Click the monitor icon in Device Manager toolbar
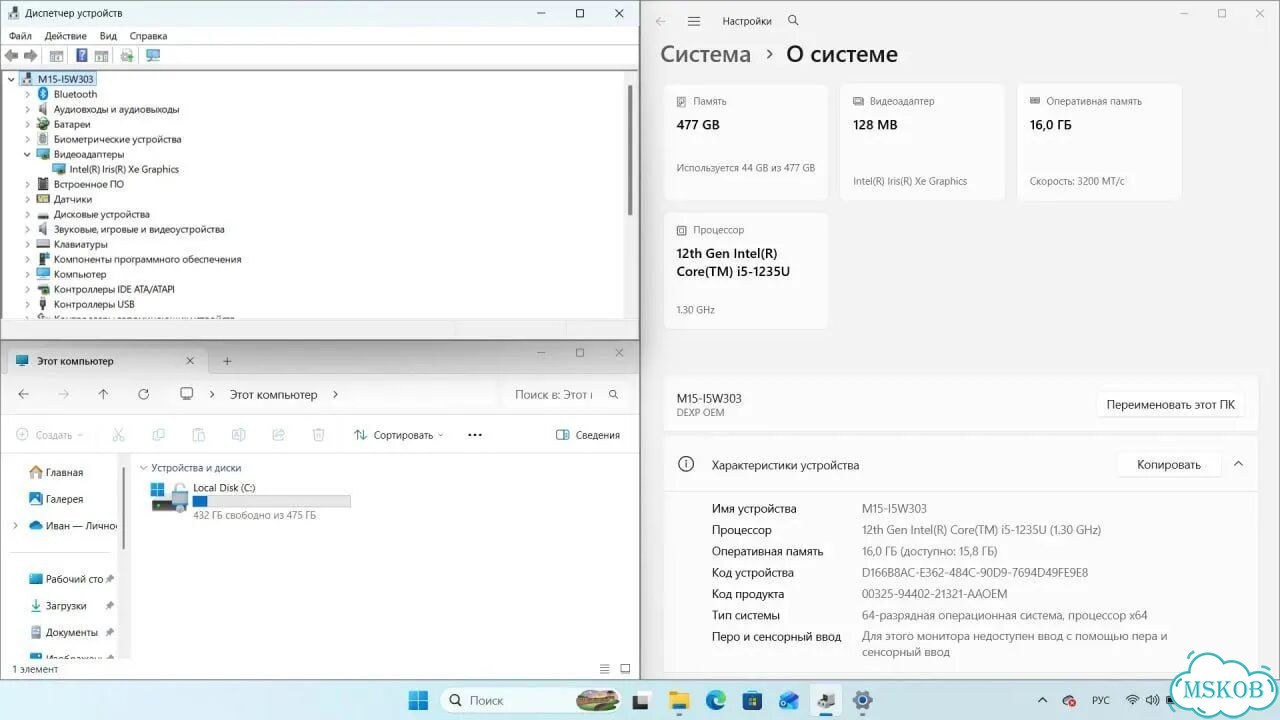Image resolution: width=1280 pixels, height=720 pixels. pos(152,56)
